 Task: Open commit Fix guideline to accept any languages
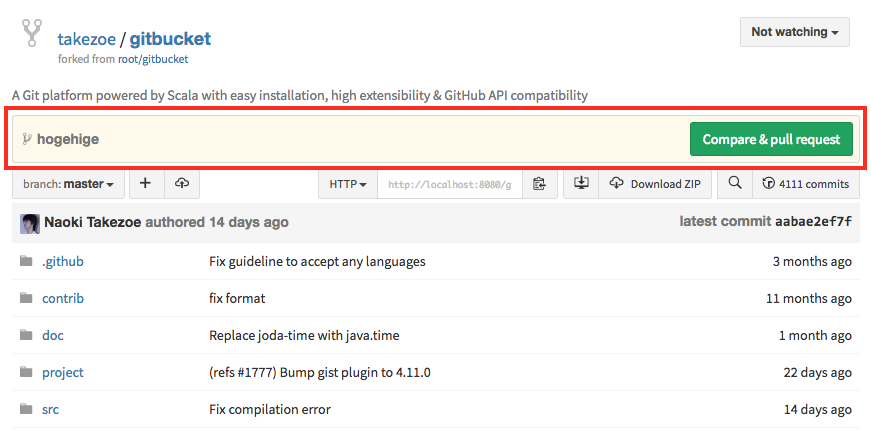point(317,261)
